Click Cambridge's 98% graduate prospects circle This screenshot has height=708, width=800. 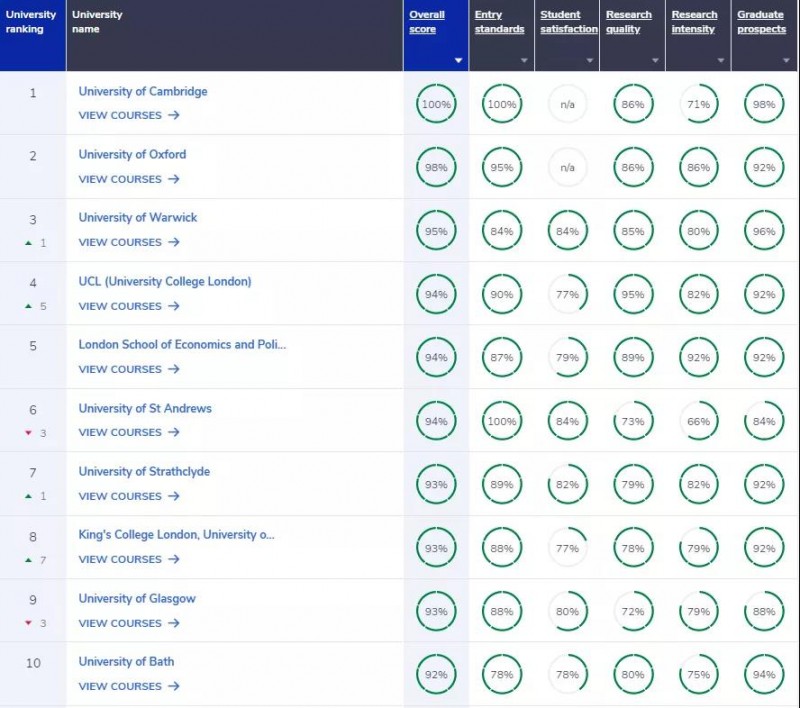764,104
